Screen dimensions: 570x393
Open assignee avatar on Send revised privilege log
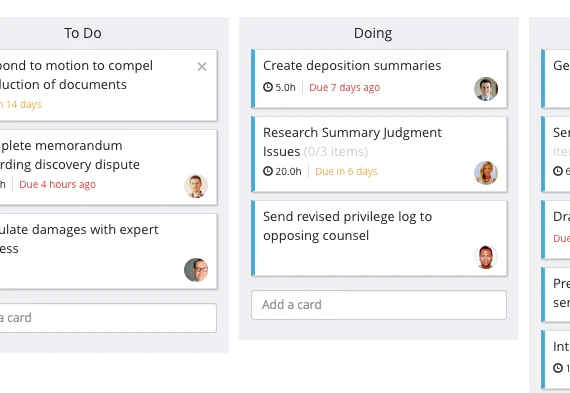click(486, 257)
